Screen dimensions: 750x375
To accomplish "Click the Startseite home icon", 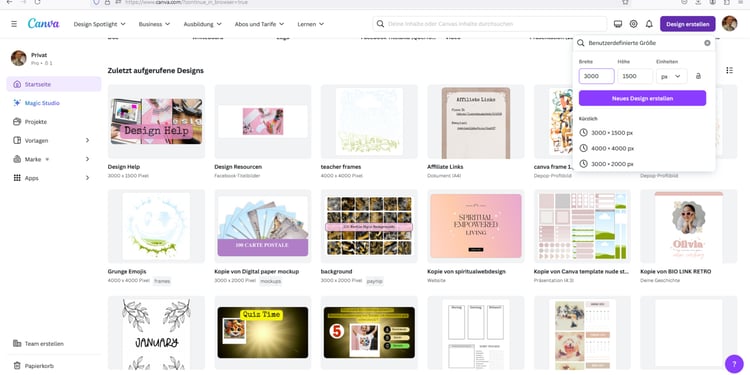I will [17, 84].
